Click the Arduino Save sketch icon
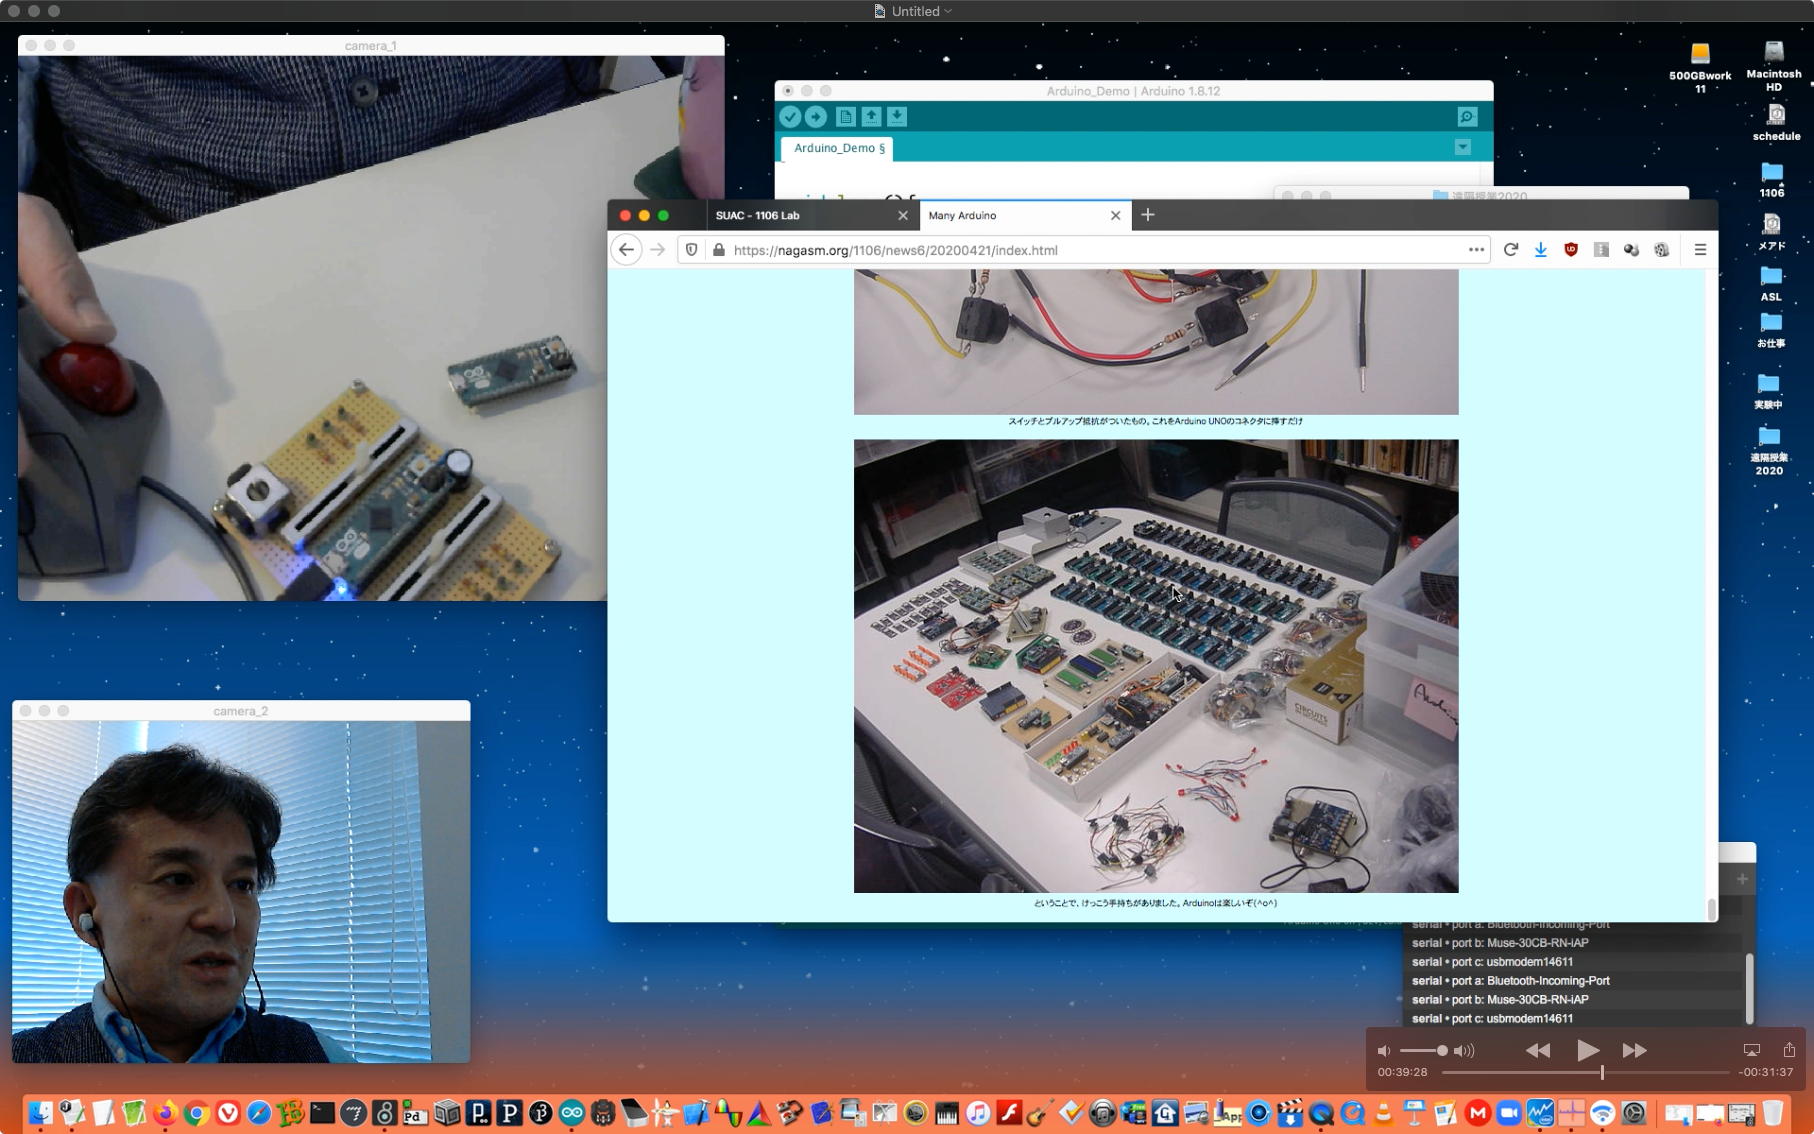The image size is (1814, 1134). click(897, 117)
